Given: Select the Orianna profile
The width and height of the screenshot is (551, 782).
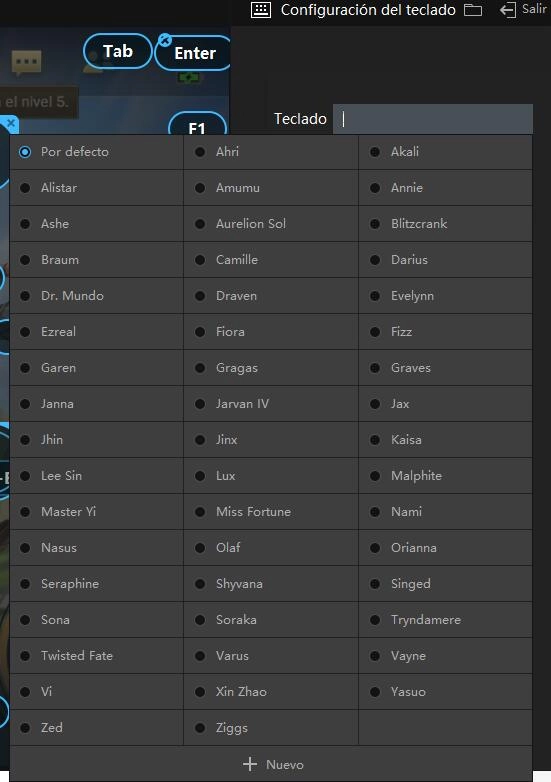Looking at the screenshot, I should 445,548.
